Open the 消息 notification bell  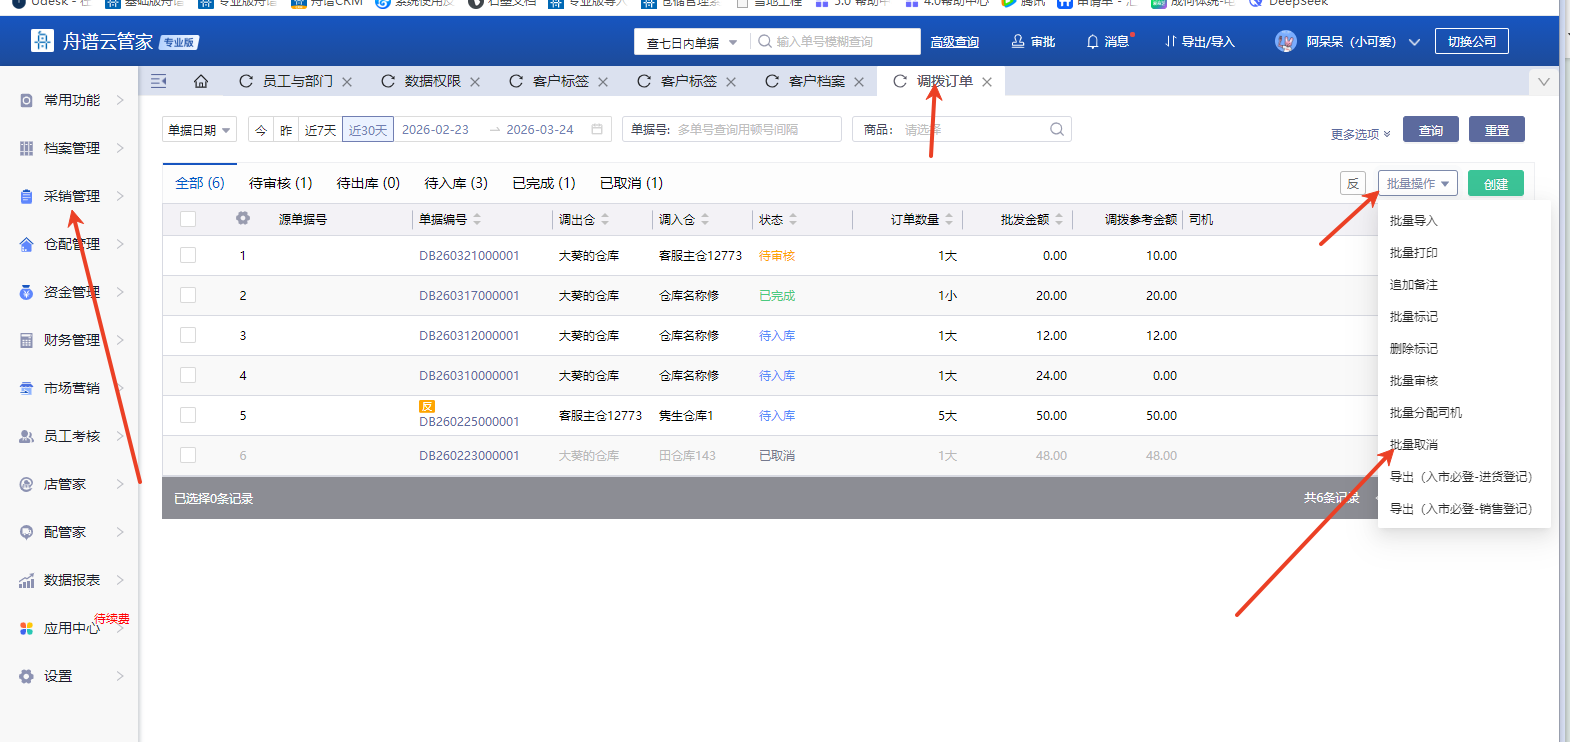pyautogui.click(x=1093, y=42)
